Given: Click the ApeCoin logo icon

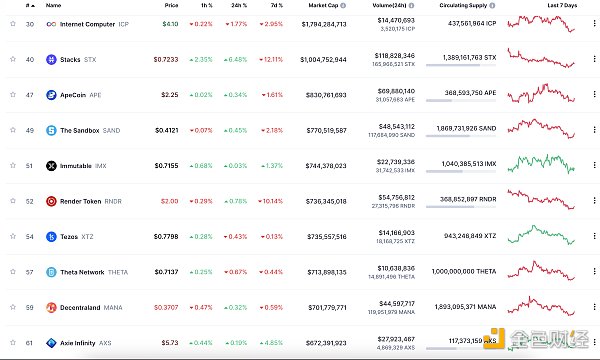Looking at the screenshot, I should (x=51, y=95).
